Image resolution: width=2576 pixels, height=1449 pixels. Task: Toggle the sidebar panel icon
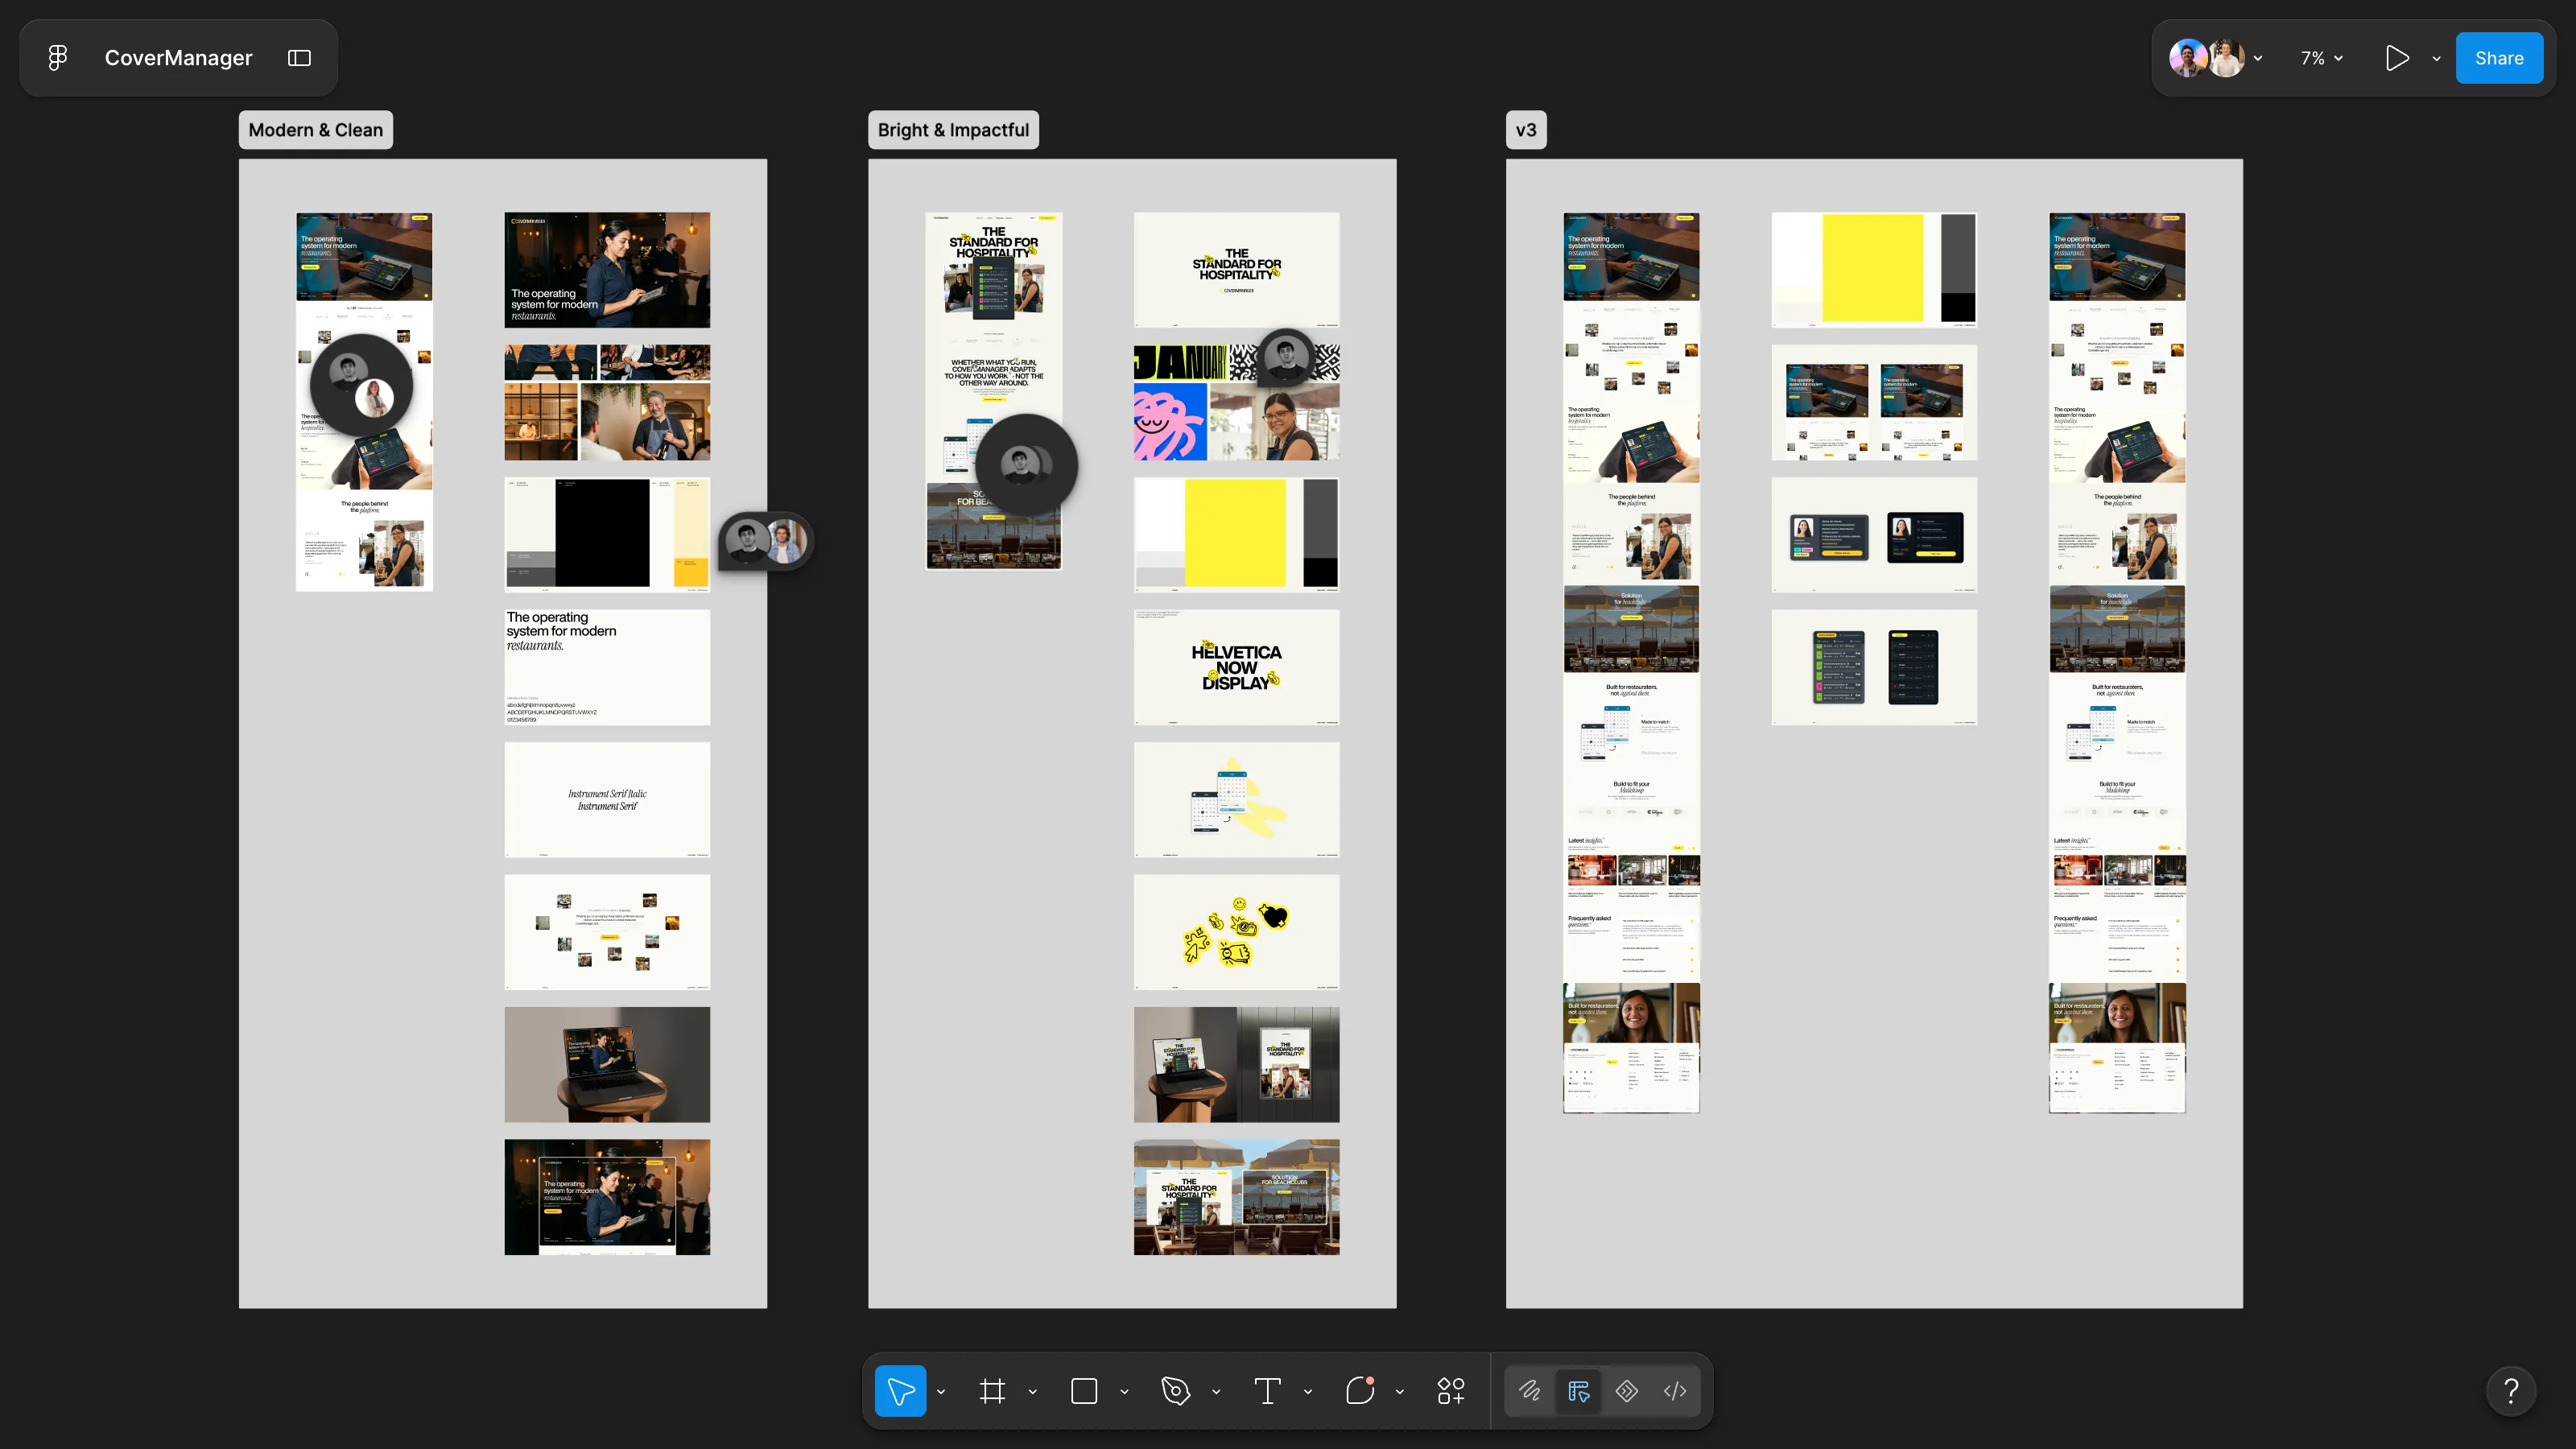click(x=299, y=58)
